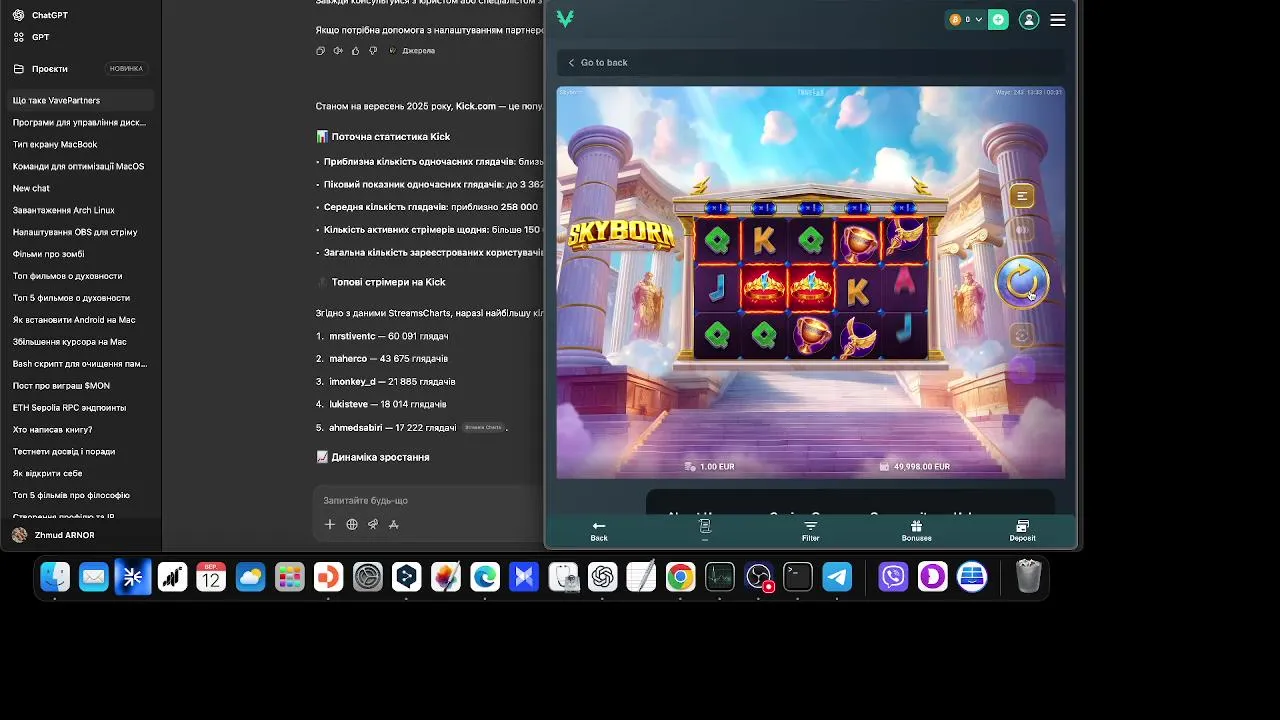Image resolution: width=1280 pixels, height=720 pixels.
Task: Open chat 'Що таке VavePartners'
Action: 80,100
